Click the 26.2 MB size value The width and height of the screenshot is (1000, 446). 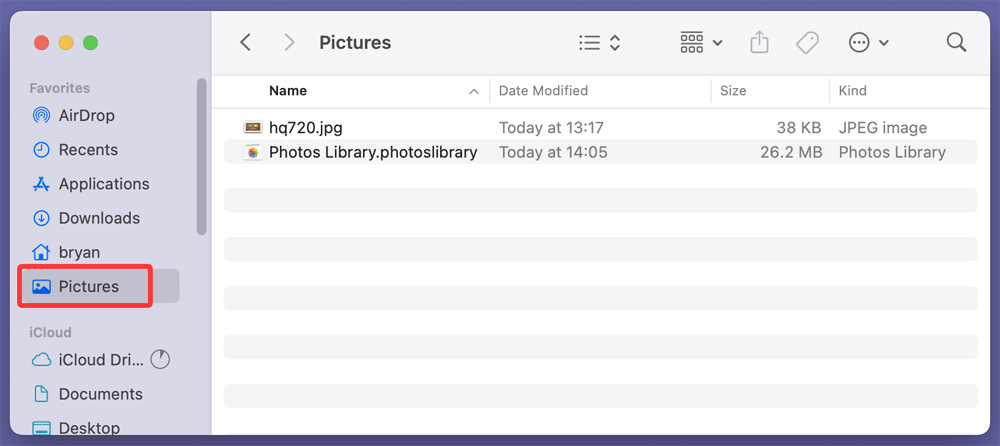pos(790,152)
